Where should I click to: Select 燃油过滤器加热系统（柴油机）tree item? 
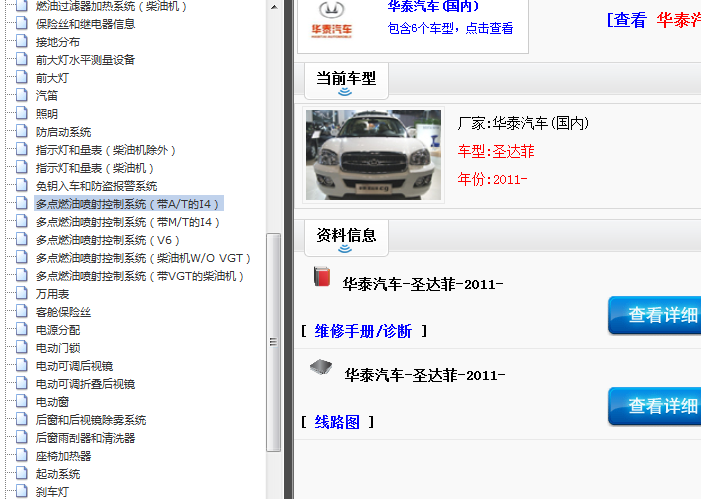coord(111,6)
